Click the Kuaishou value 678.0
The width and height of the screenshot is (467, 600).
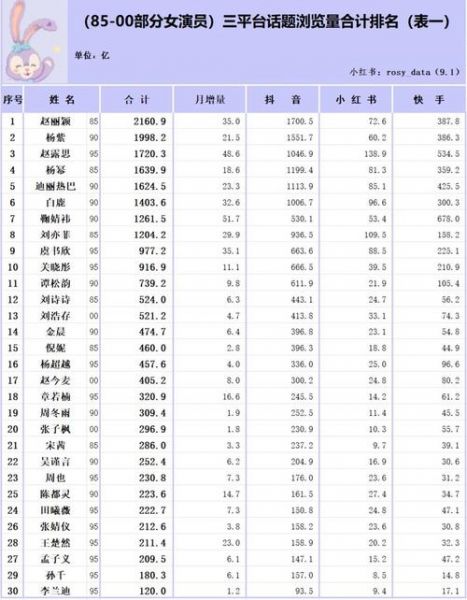pyautogui.click(x=448, y=218)
